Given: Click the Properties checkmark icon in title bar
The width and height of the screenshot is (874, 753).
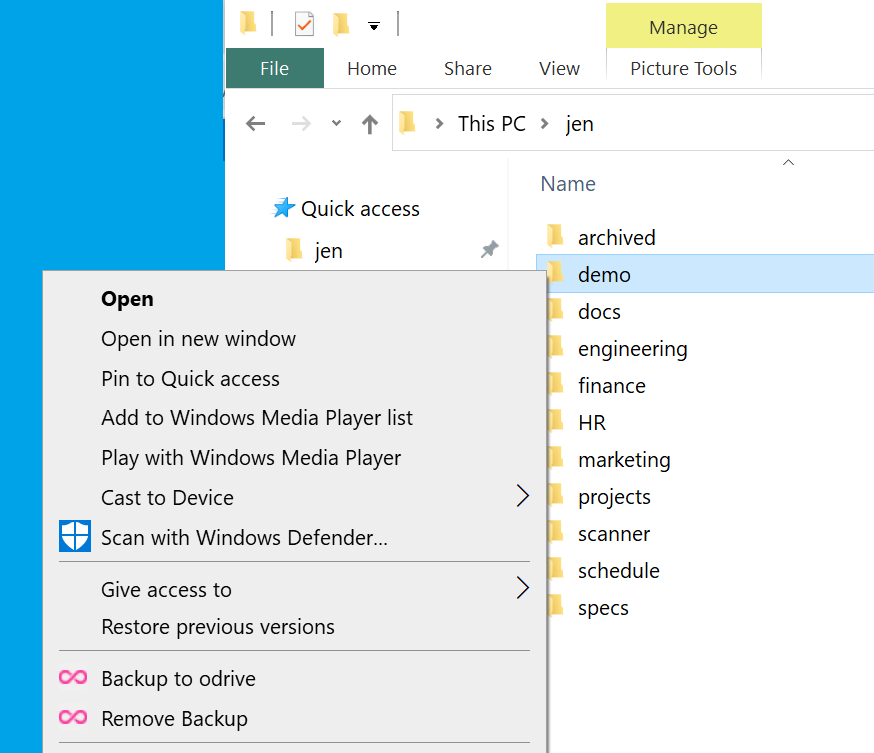Looking at the screenshot, I should (x=304, y=24).
